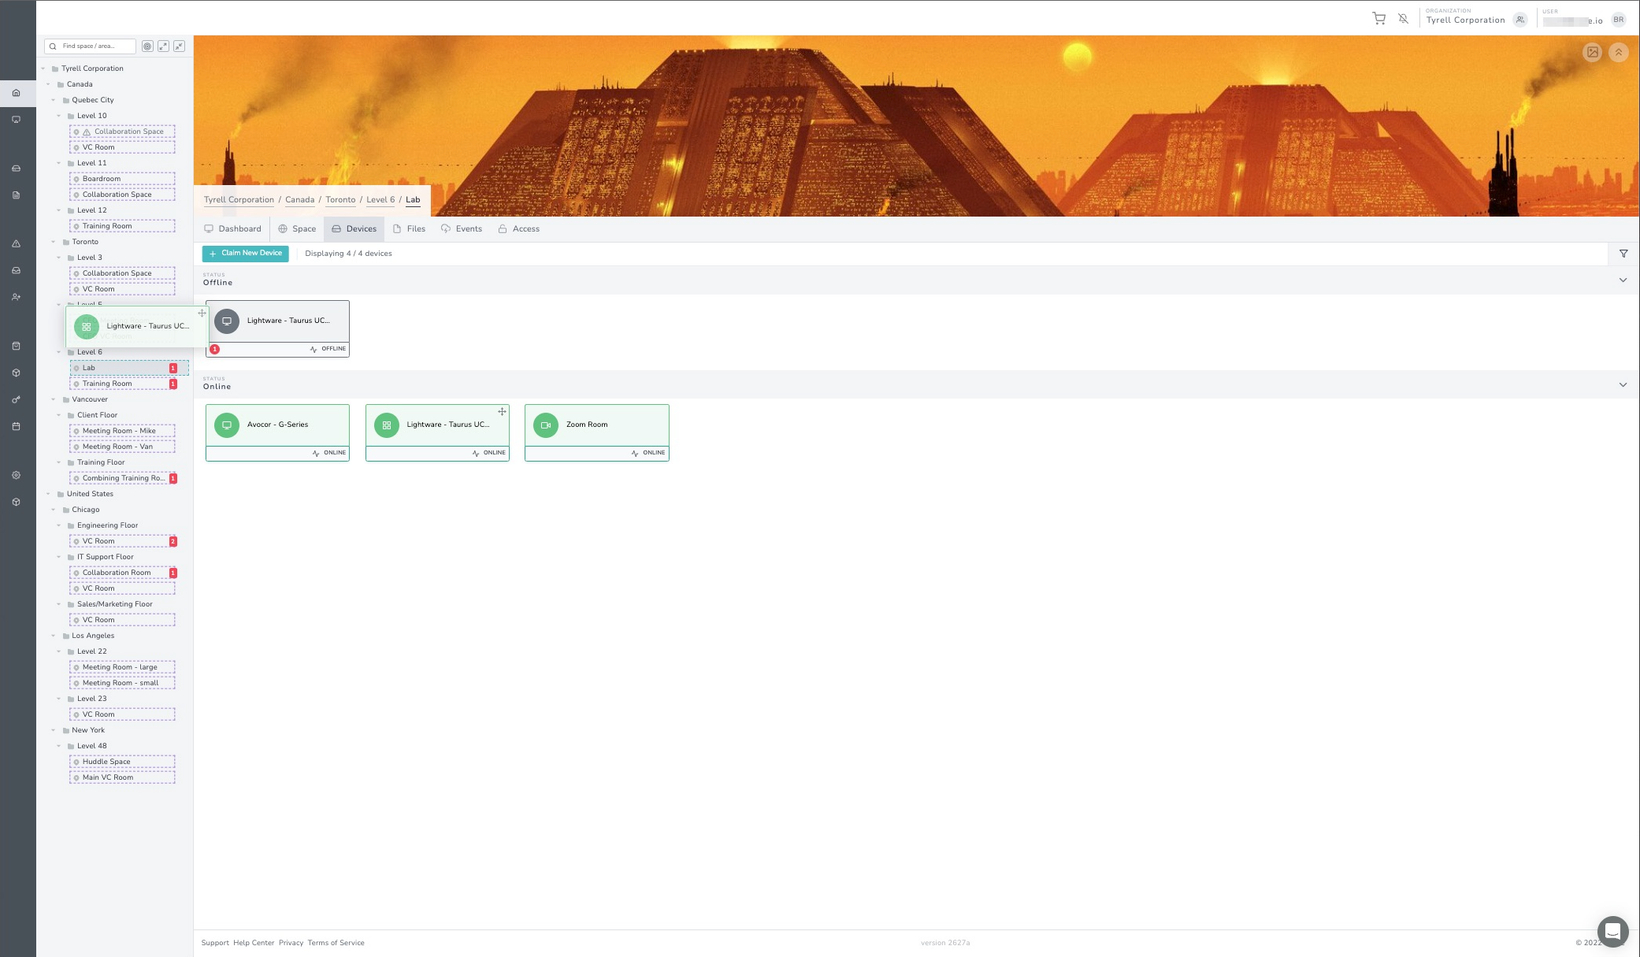Select Main VC Room in tree
This screenshot has height=957, width=1640.
coord(122,778)
